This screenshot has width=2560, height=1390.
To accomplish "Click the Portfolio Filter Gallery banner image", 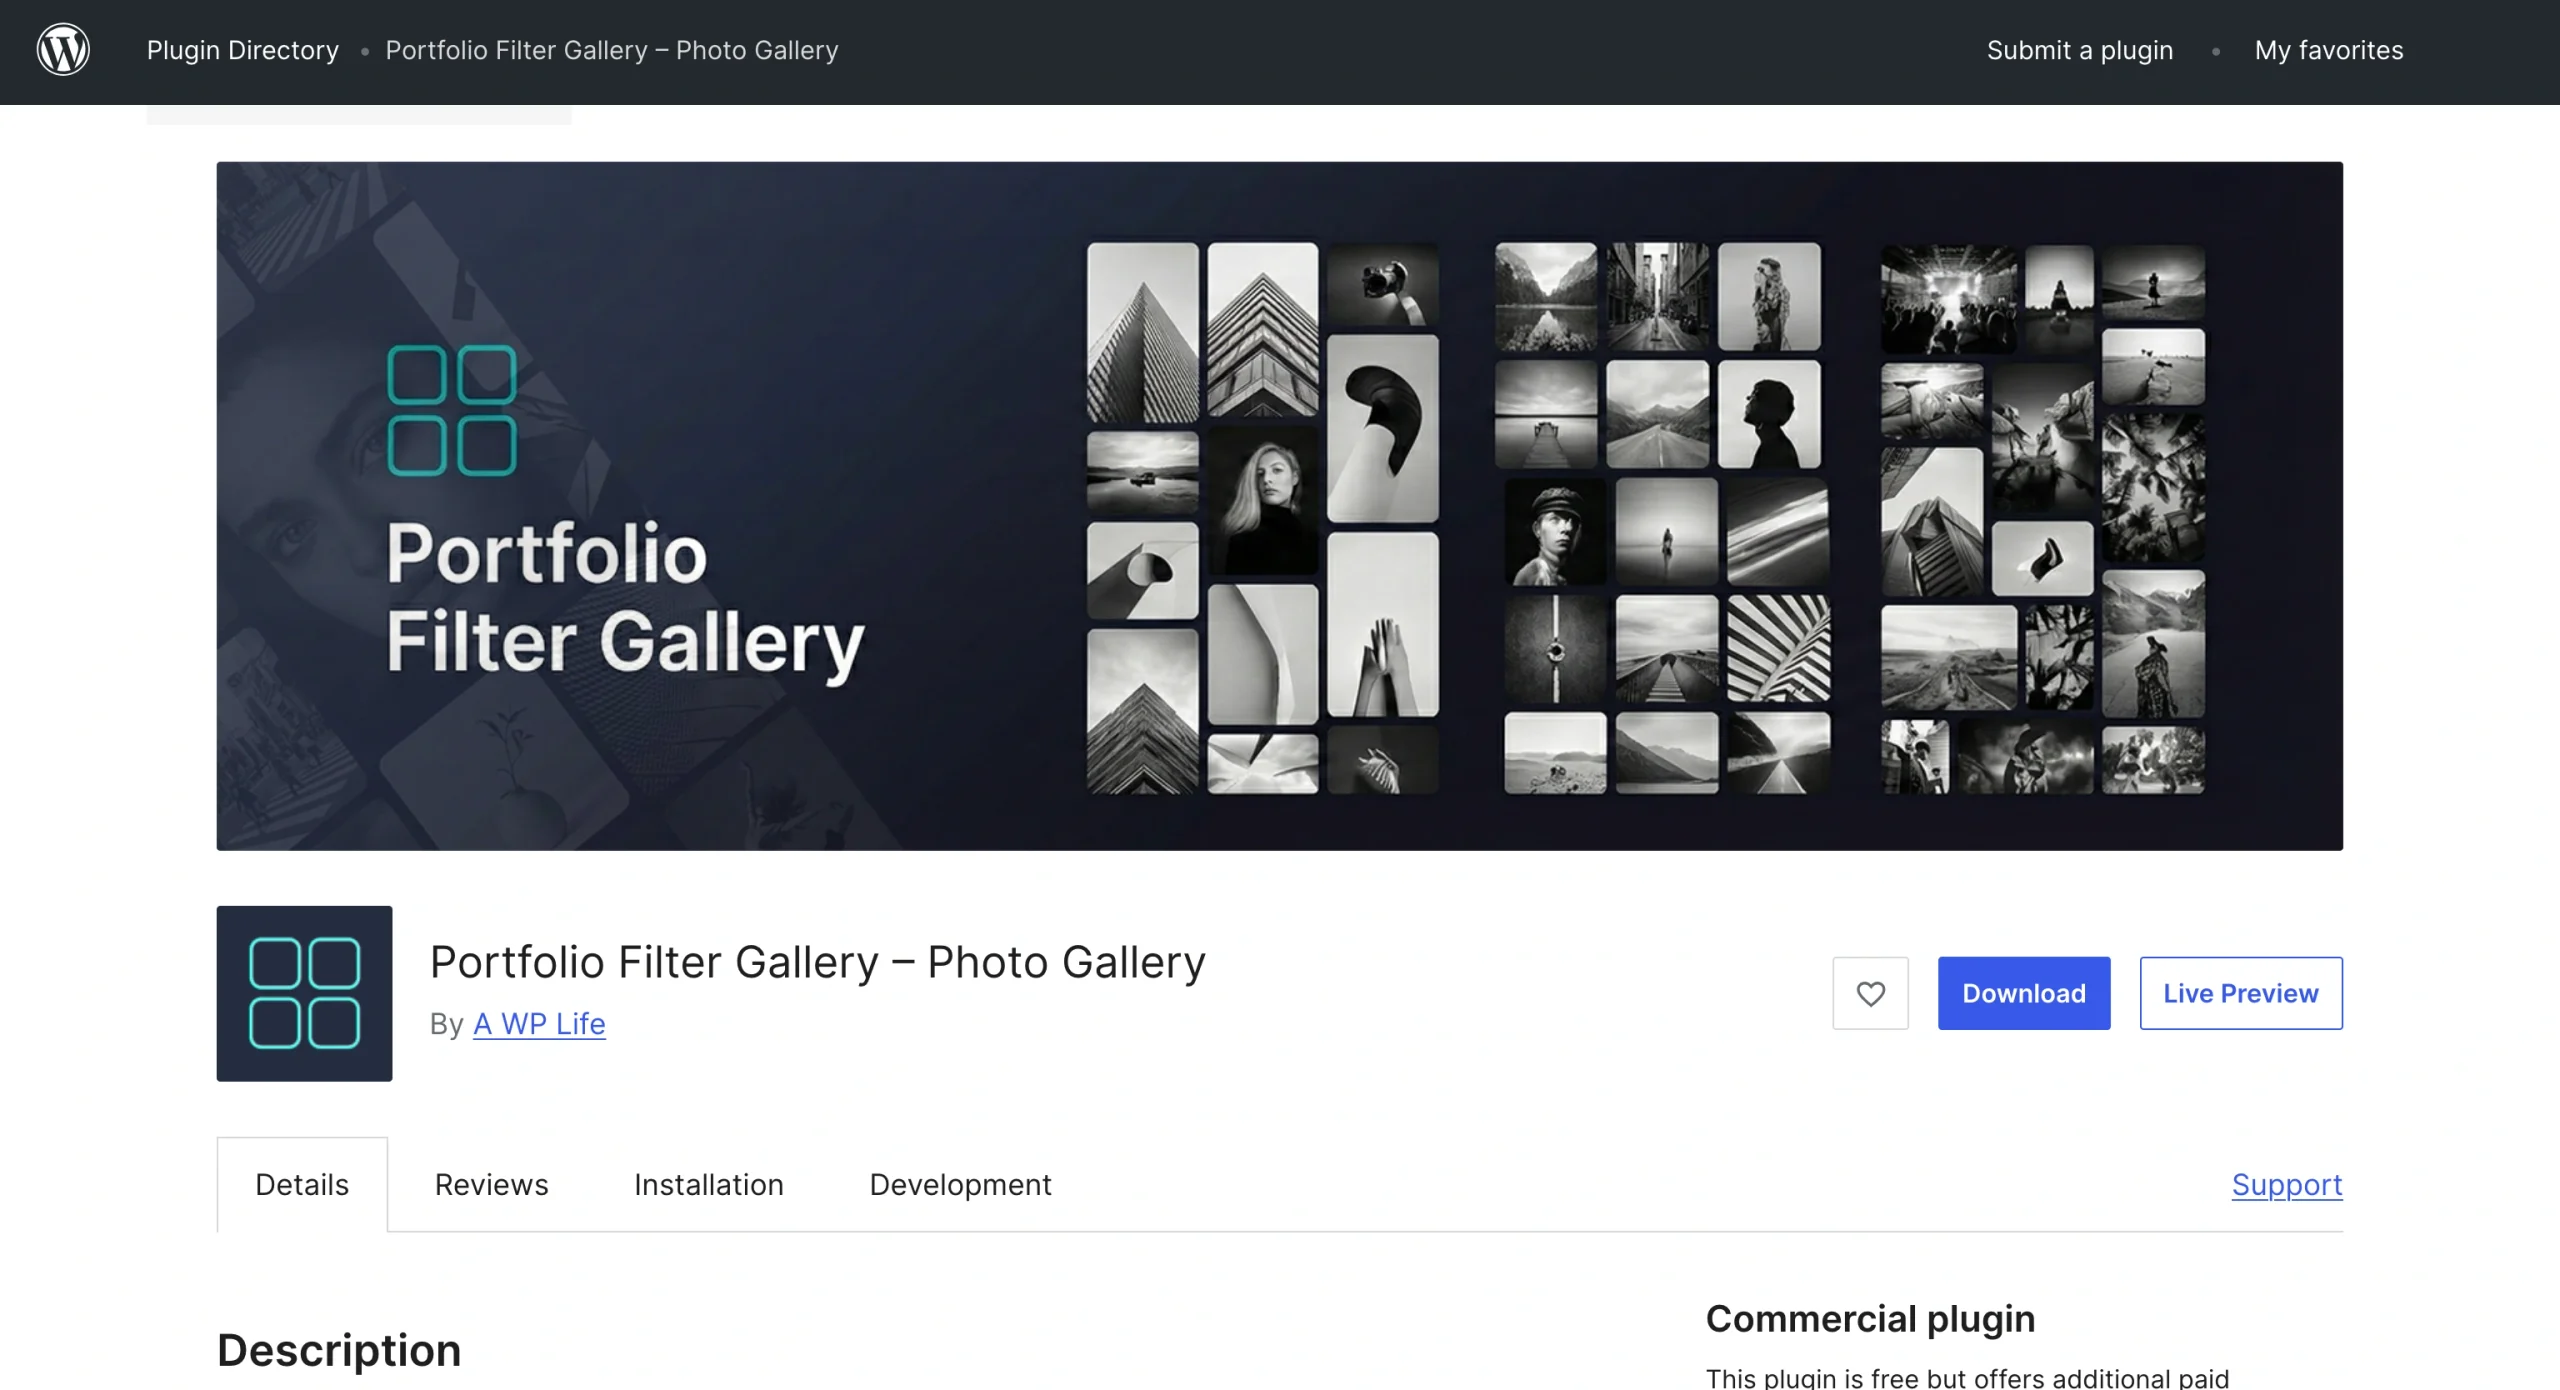I will (1280, 506).
